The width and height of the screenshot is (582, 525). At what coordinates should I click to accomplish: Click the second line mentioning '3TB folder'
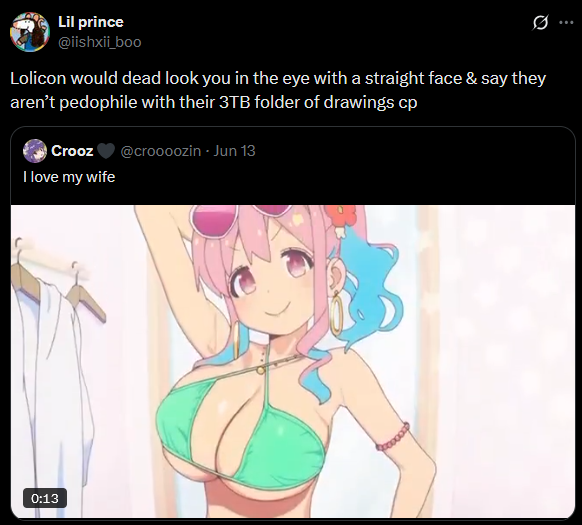[x=214, y=102]
